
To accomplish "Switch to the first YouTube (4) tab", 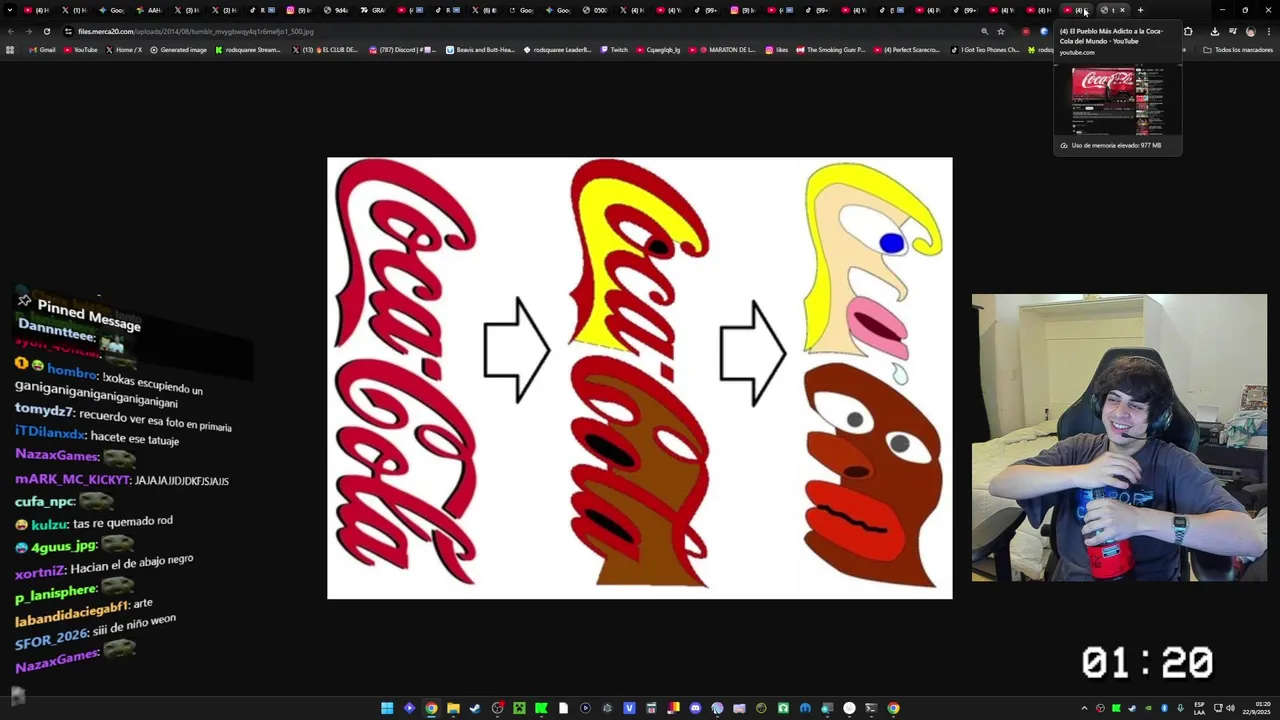I will [x=36, y=10].
